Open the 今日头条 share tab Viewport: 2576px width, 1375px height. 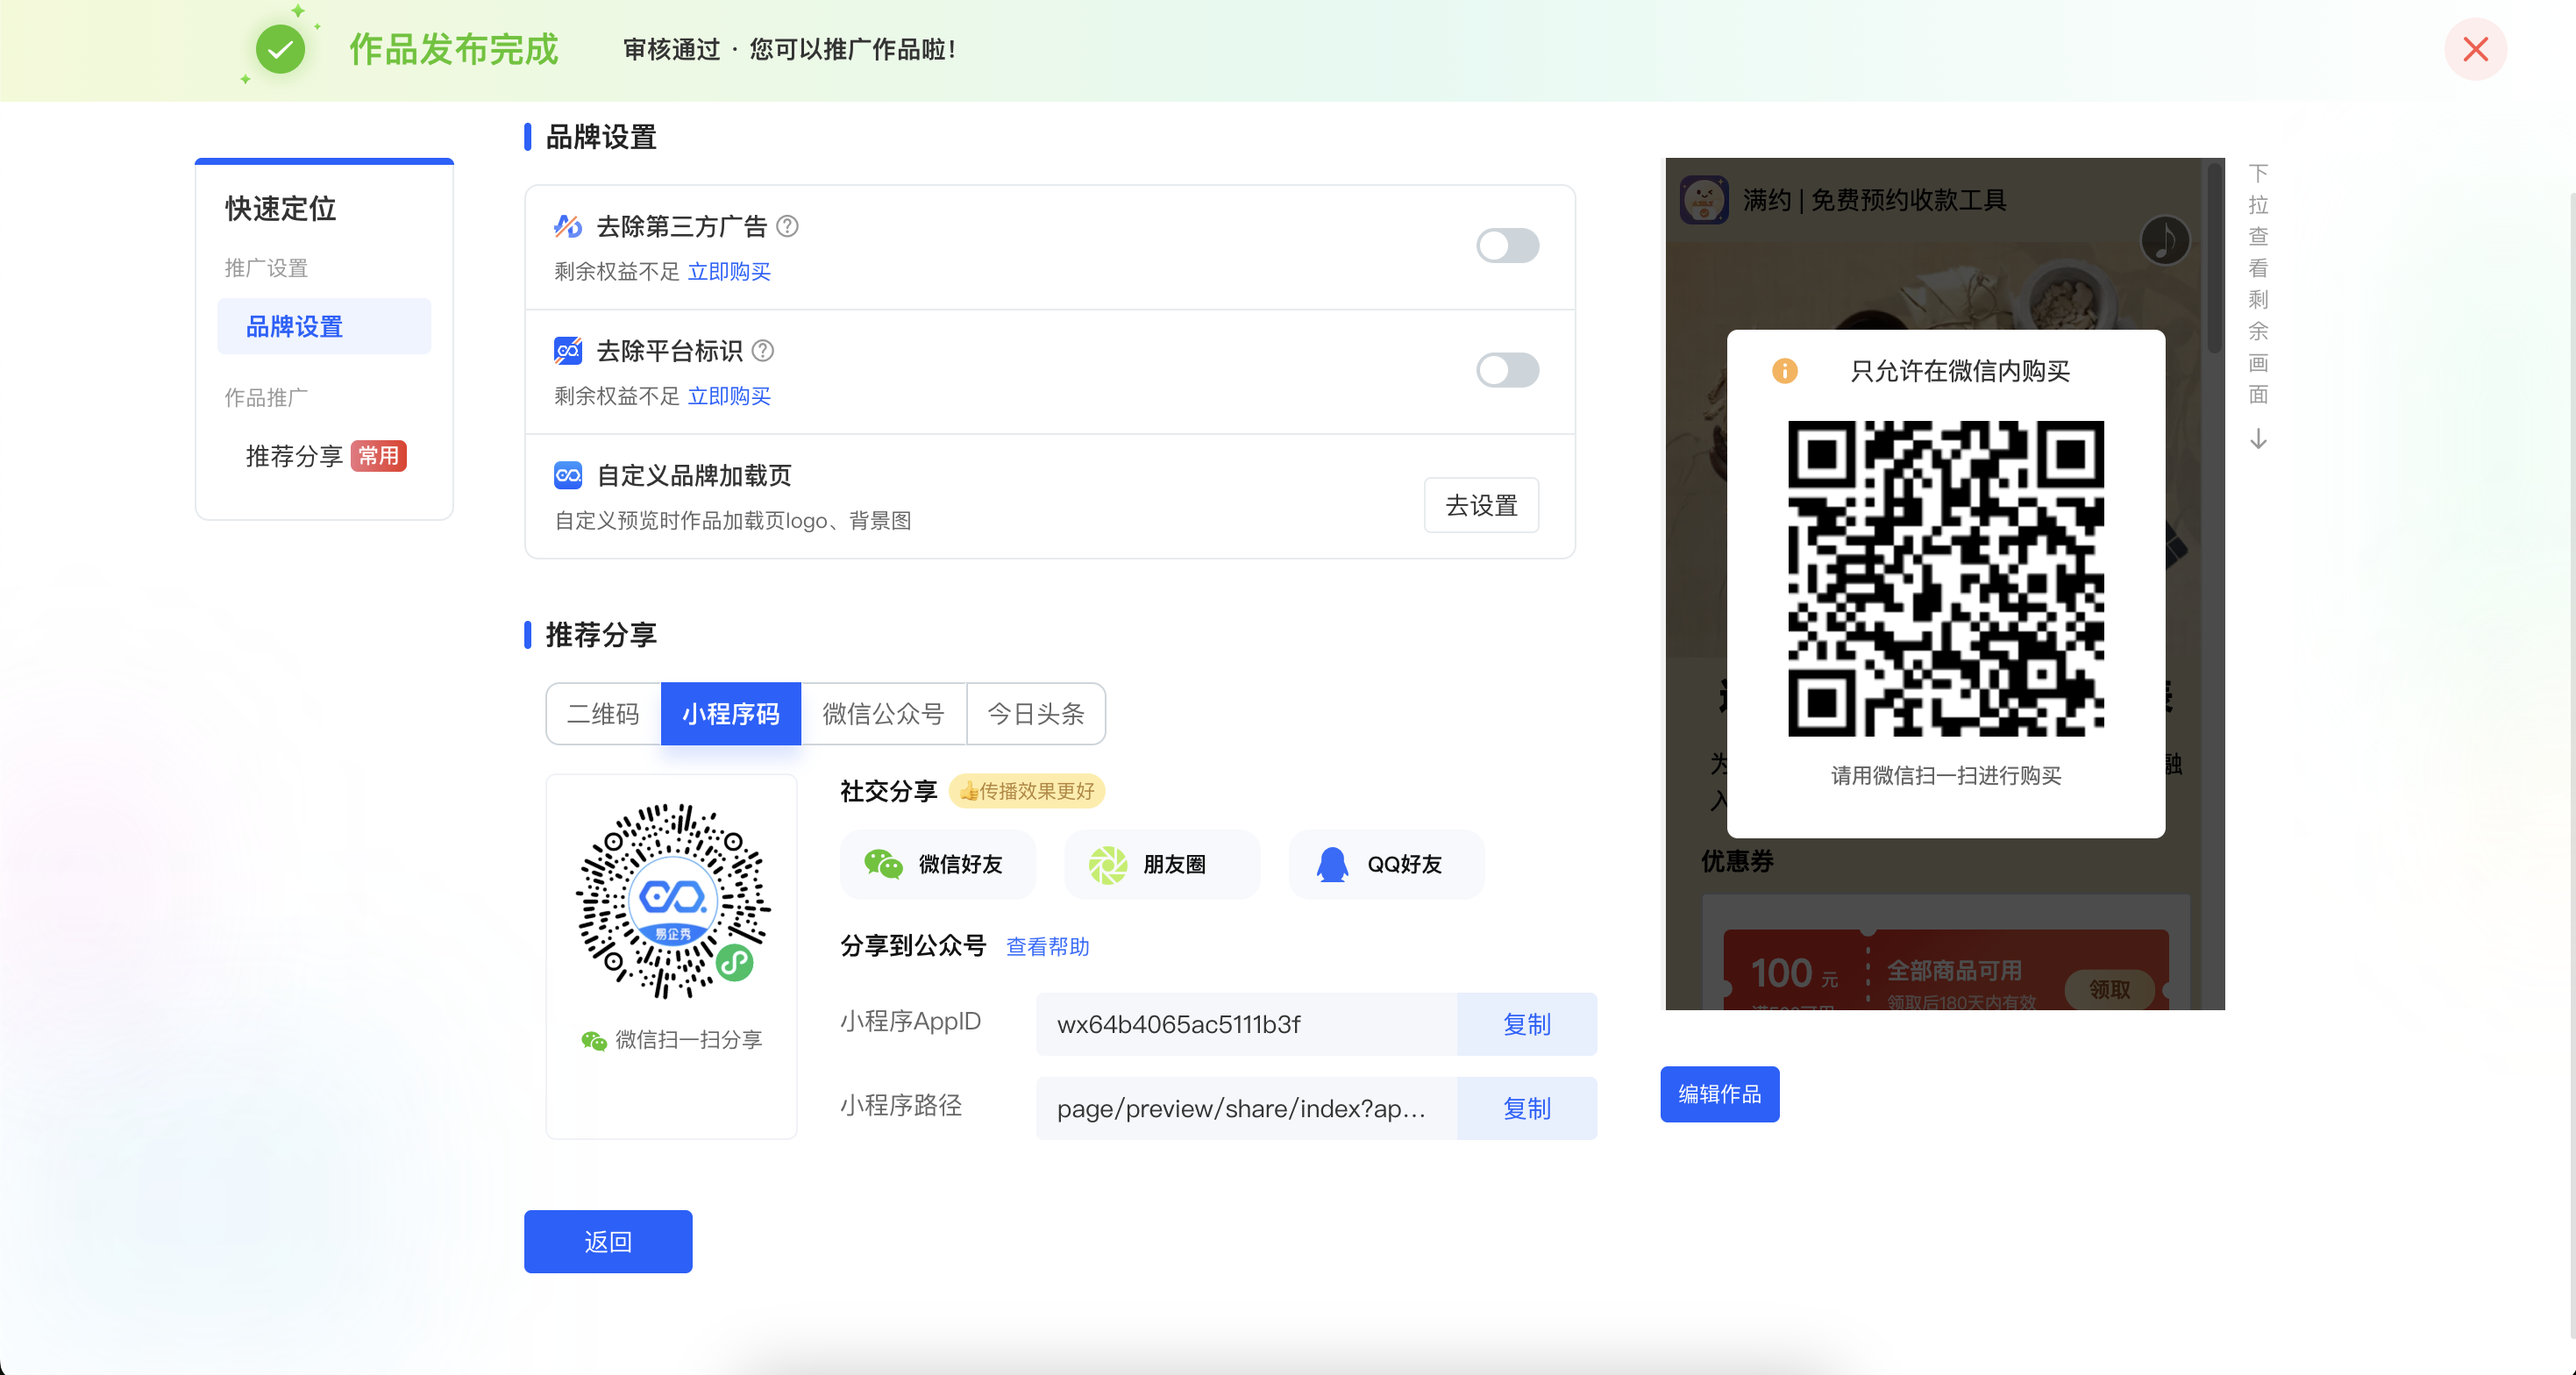1035,714
